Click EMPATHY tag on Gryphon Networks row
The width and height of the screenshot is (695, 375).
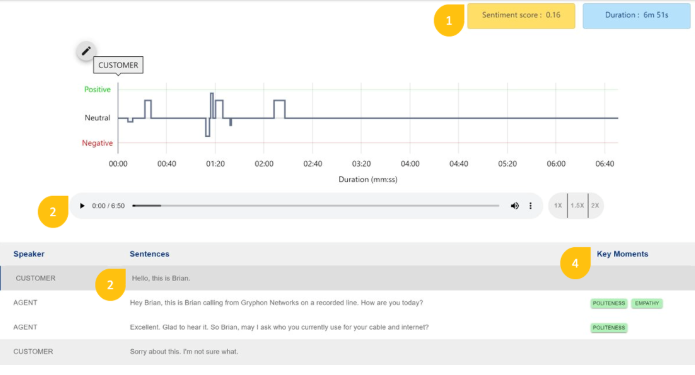647,303
